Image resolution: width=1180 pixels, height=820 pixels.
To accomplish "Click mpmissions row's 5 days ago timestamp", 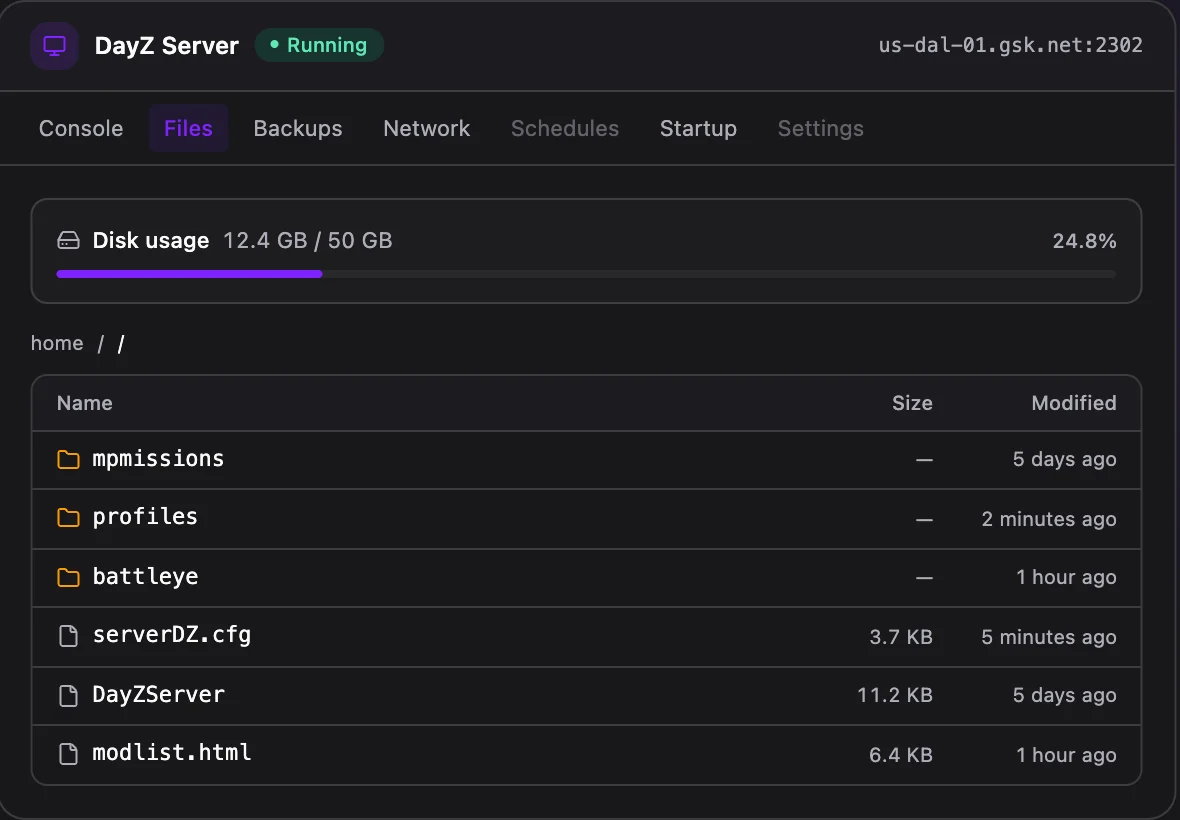I will click(x=1065, y=460).
